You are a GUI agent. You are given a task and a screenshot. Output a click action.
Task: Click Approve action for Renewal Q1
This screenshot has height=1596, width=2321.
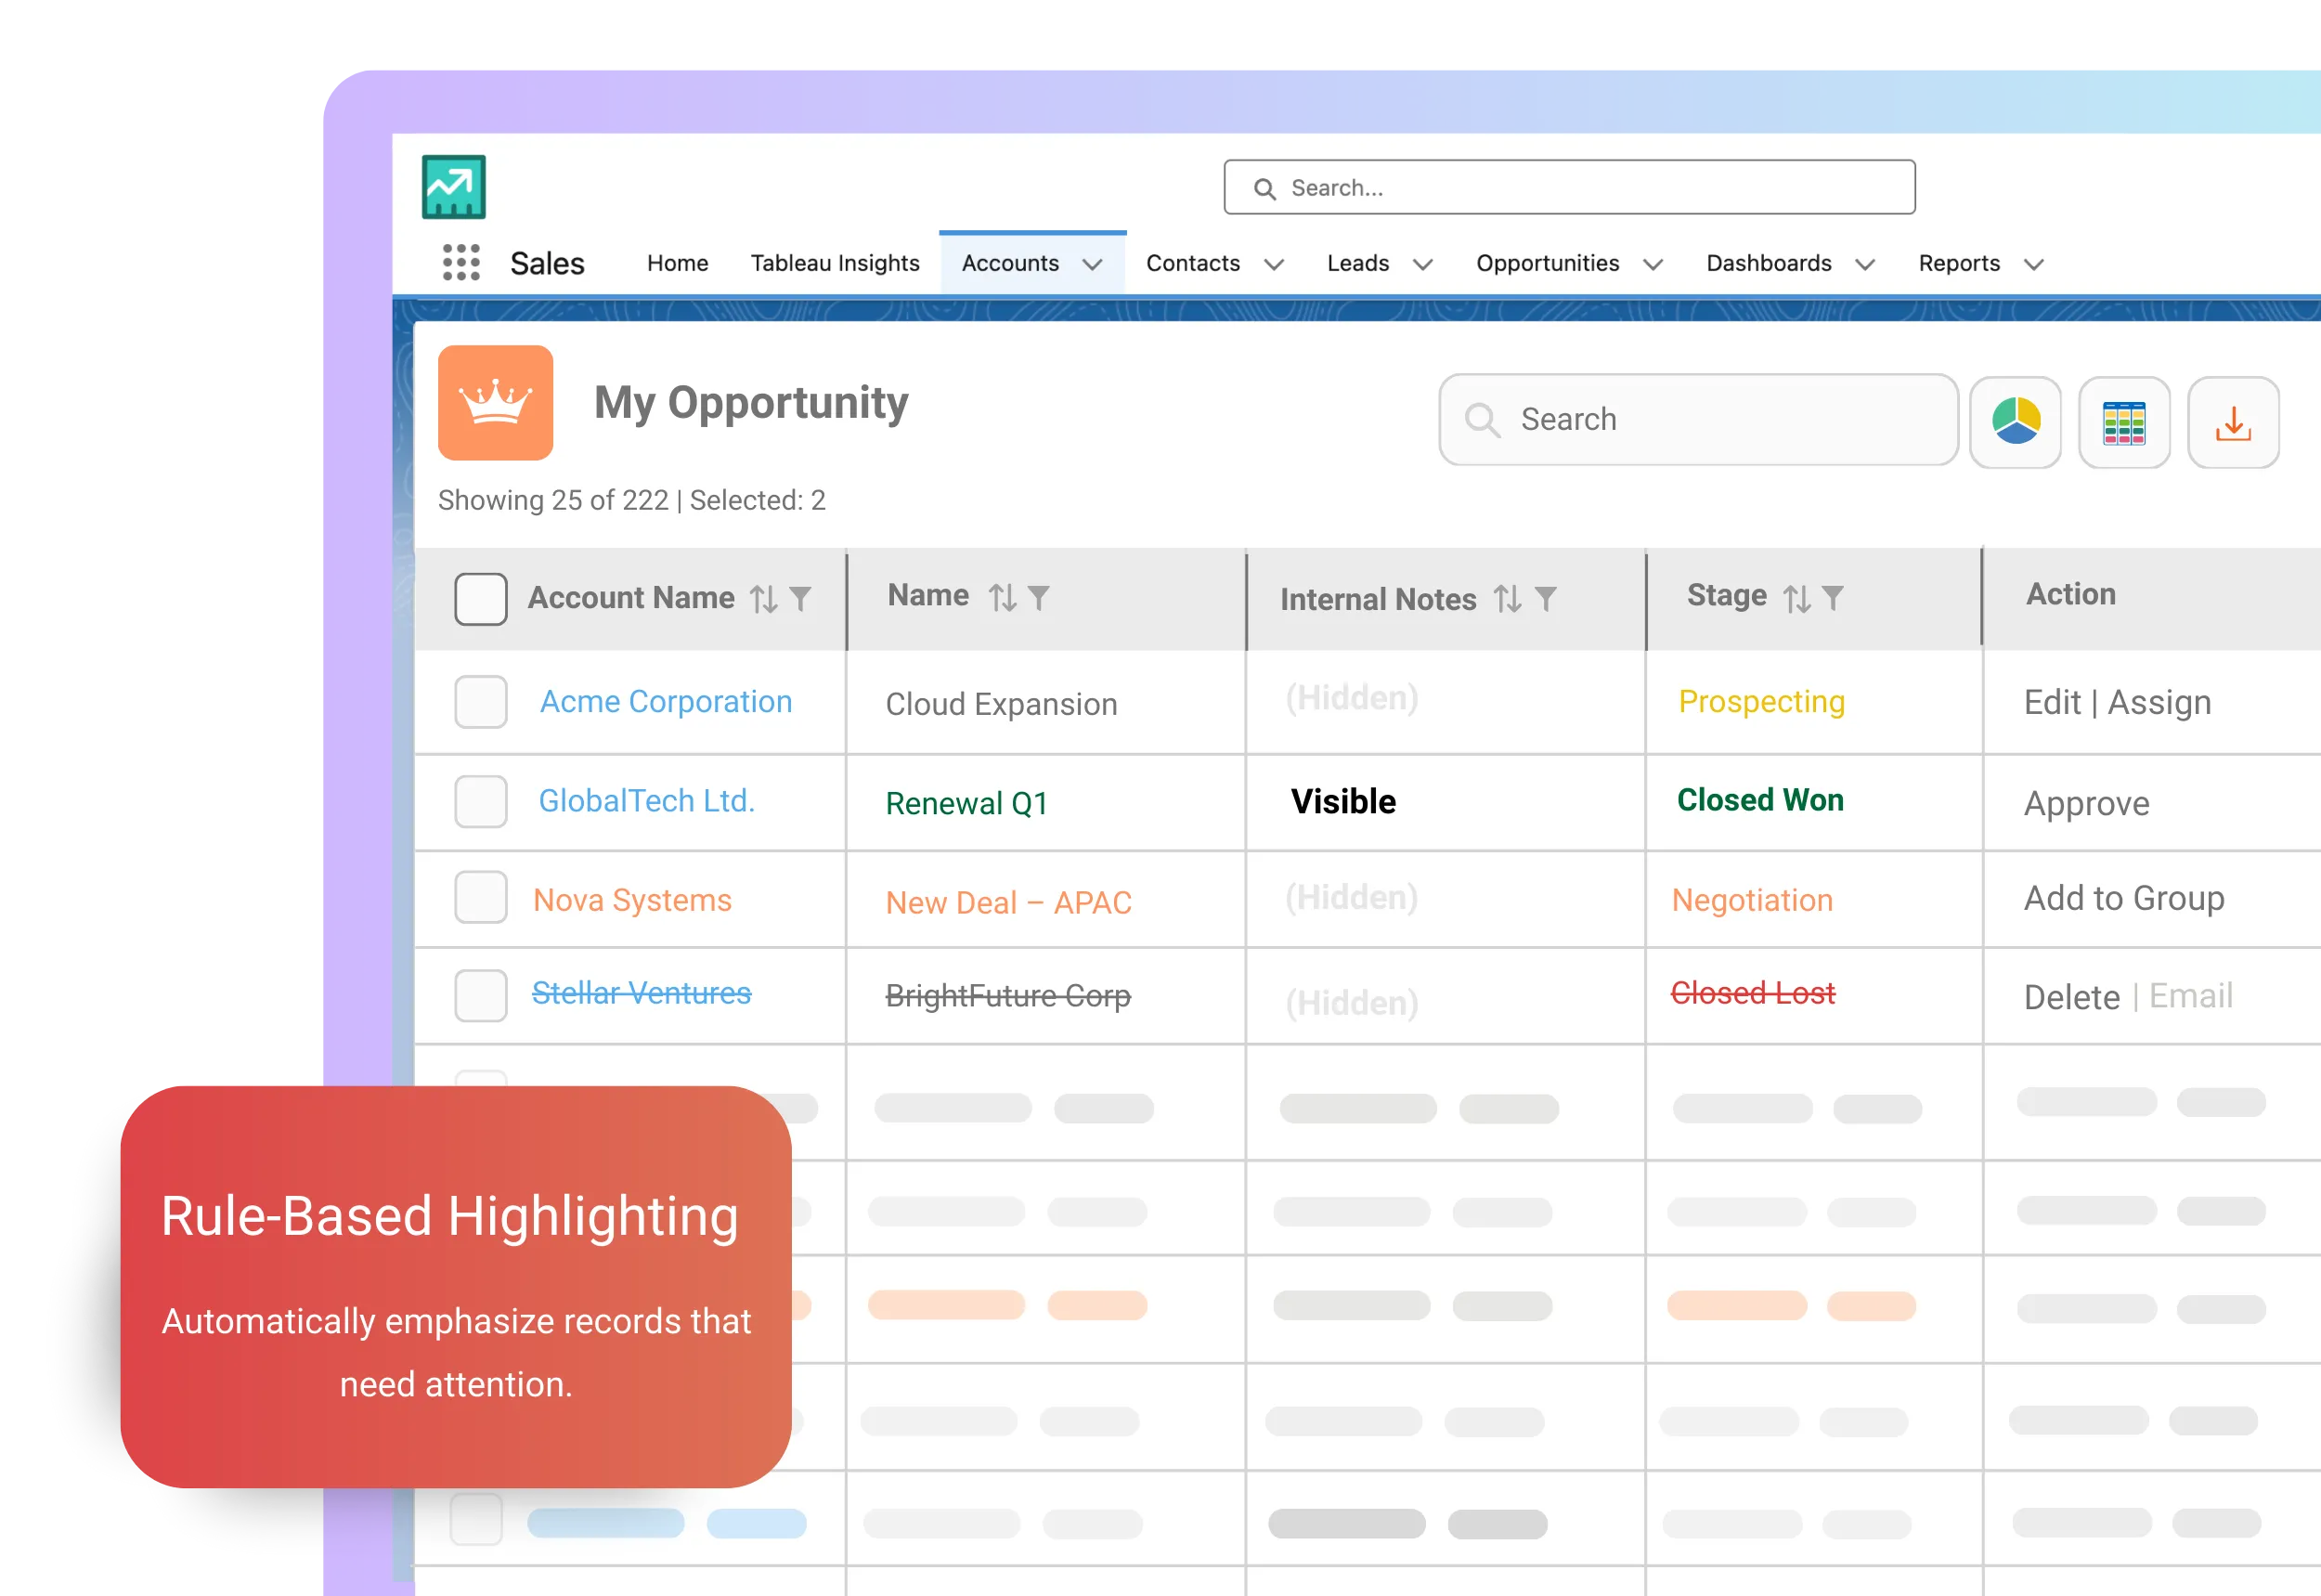click(2086, 804)
